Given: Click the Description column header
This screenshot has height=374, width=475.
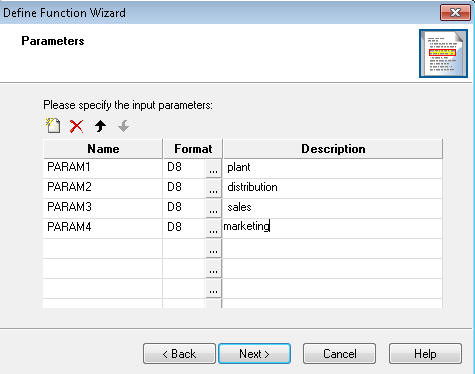Looking at the screenshot, I should (333, 149).
